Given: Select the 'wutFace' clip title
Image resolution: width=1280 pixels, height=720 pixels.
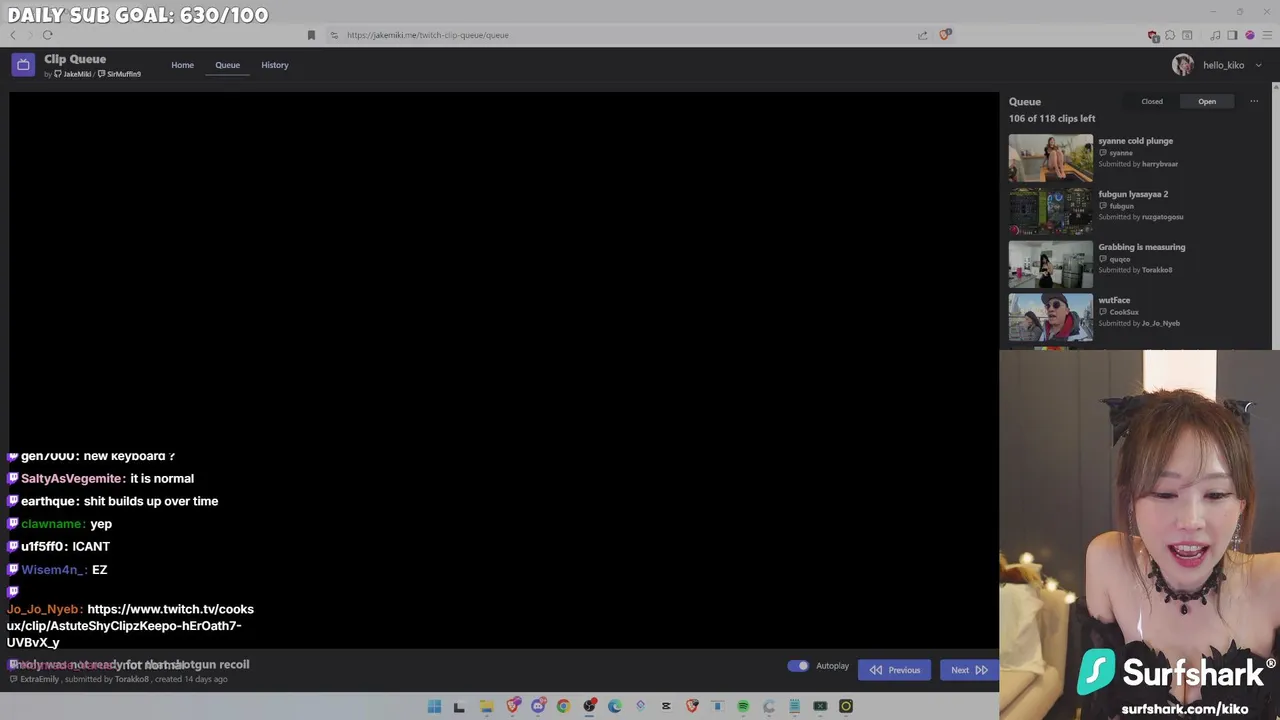Looking at the screenshot, I should 1114,300.
